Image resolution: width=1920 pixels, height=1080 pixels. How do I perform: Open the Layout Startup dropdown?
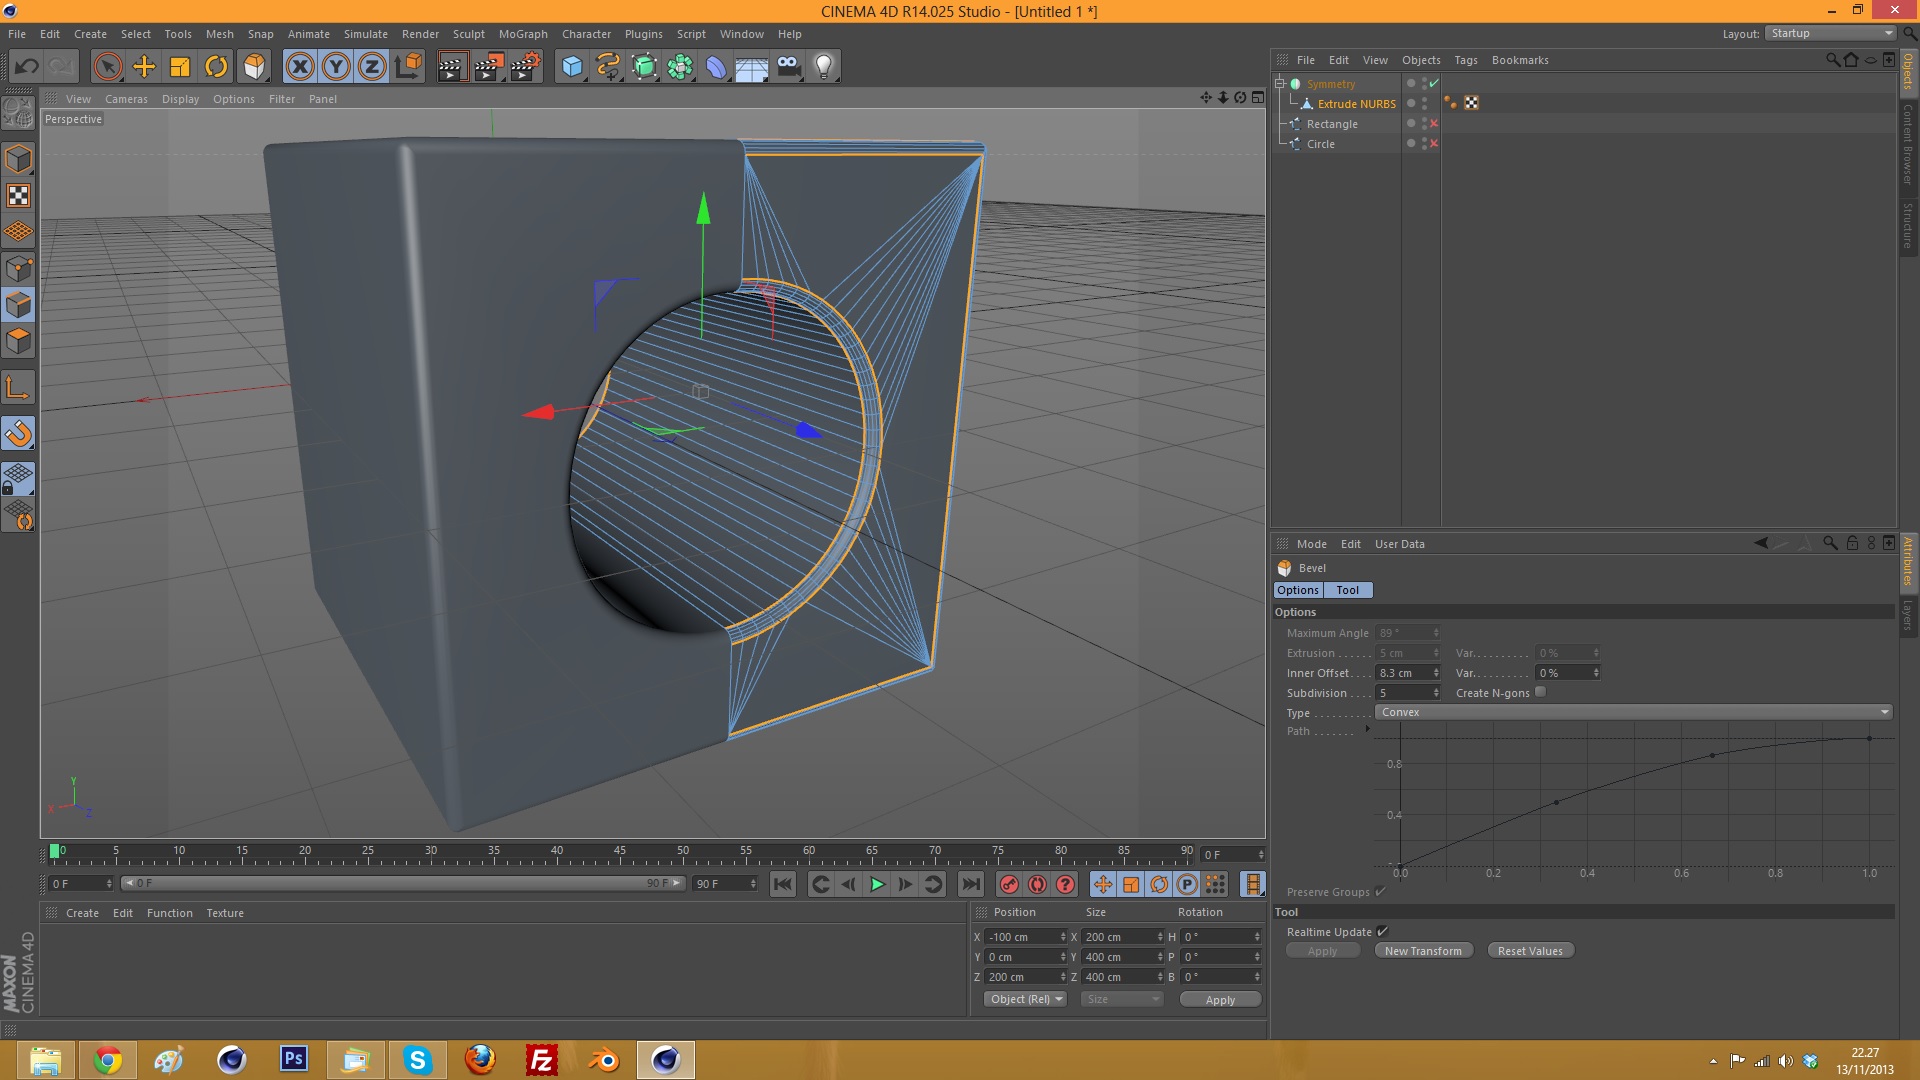point(1830,33)
